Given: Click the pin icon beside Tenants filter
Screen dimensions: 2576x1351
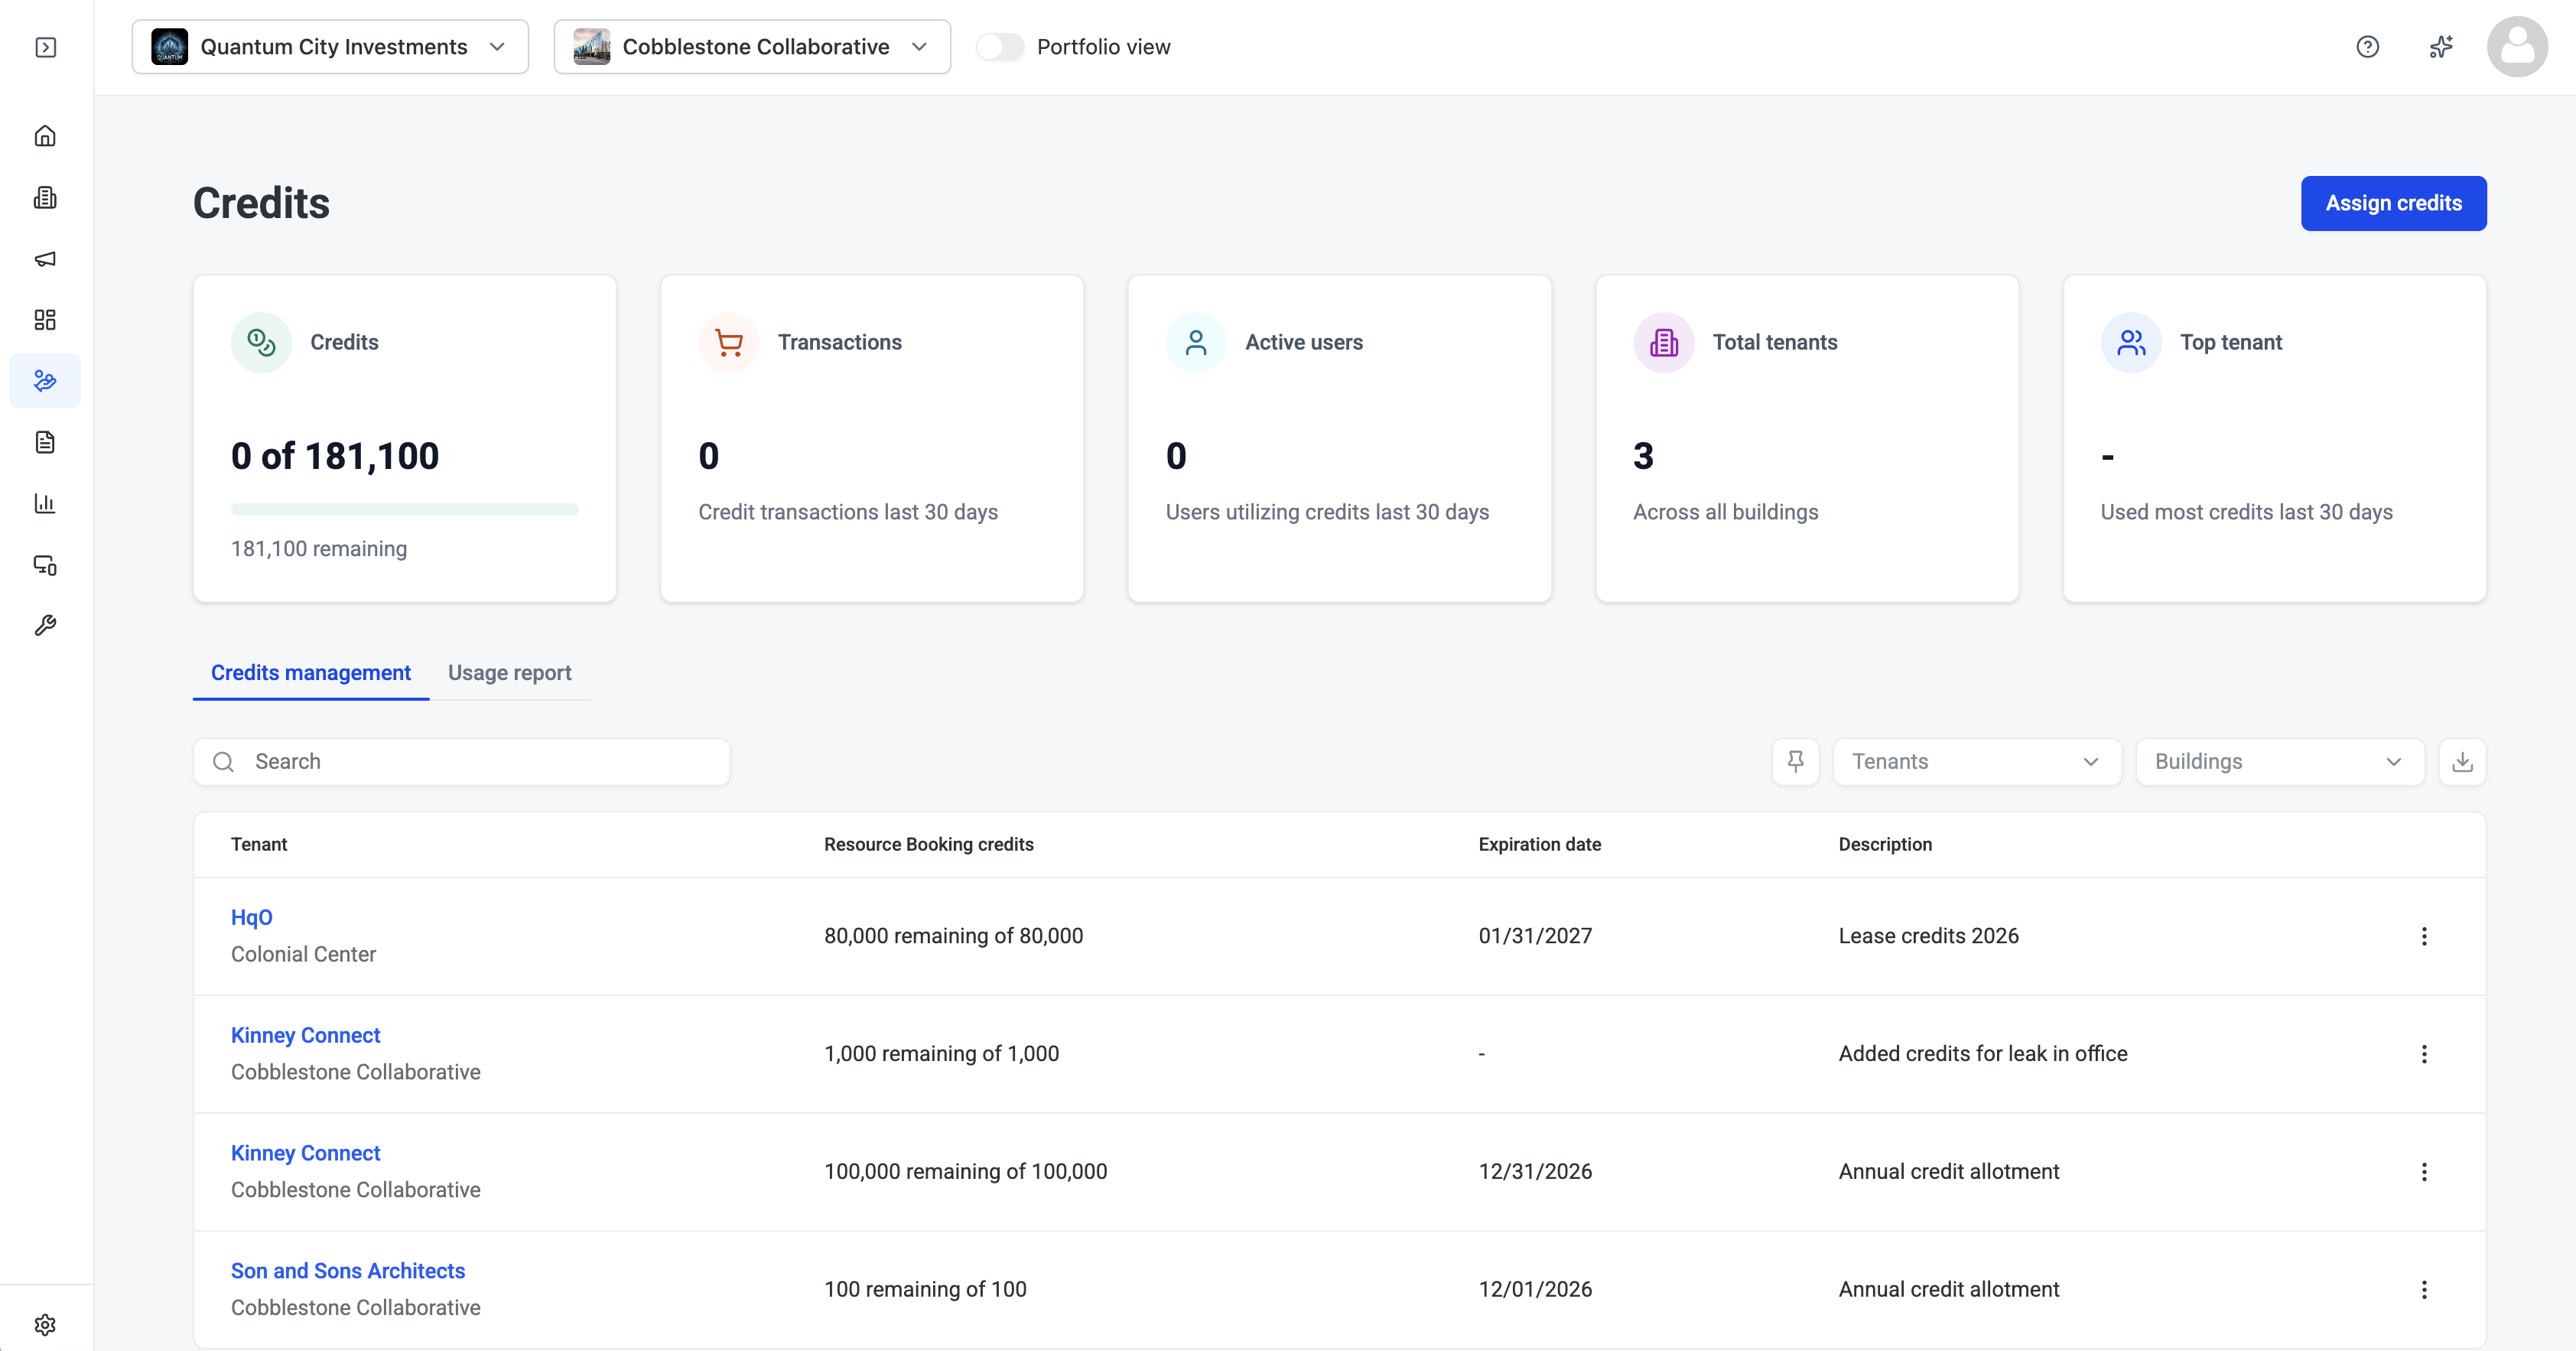Looking at the screenshot, I should (1795, 762).
